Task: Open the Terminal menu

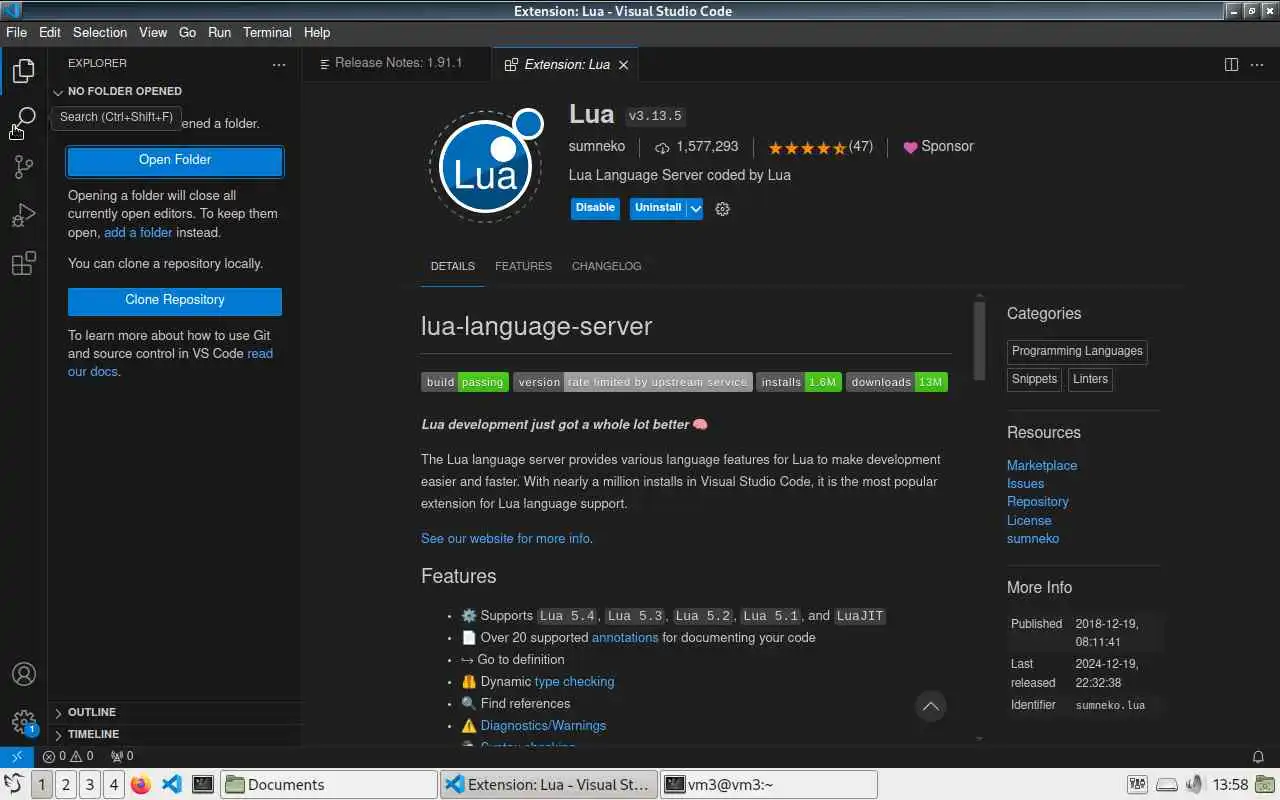Action: click(x=267, y=32)
